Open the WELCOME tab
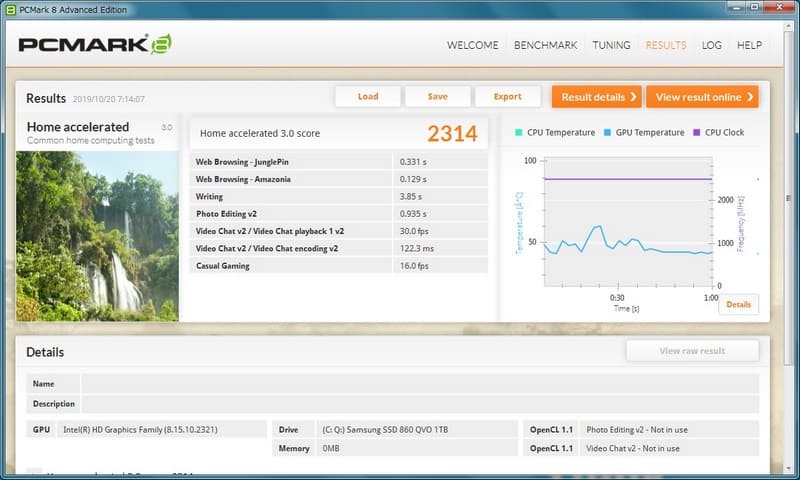 click(x=472, y=45)
